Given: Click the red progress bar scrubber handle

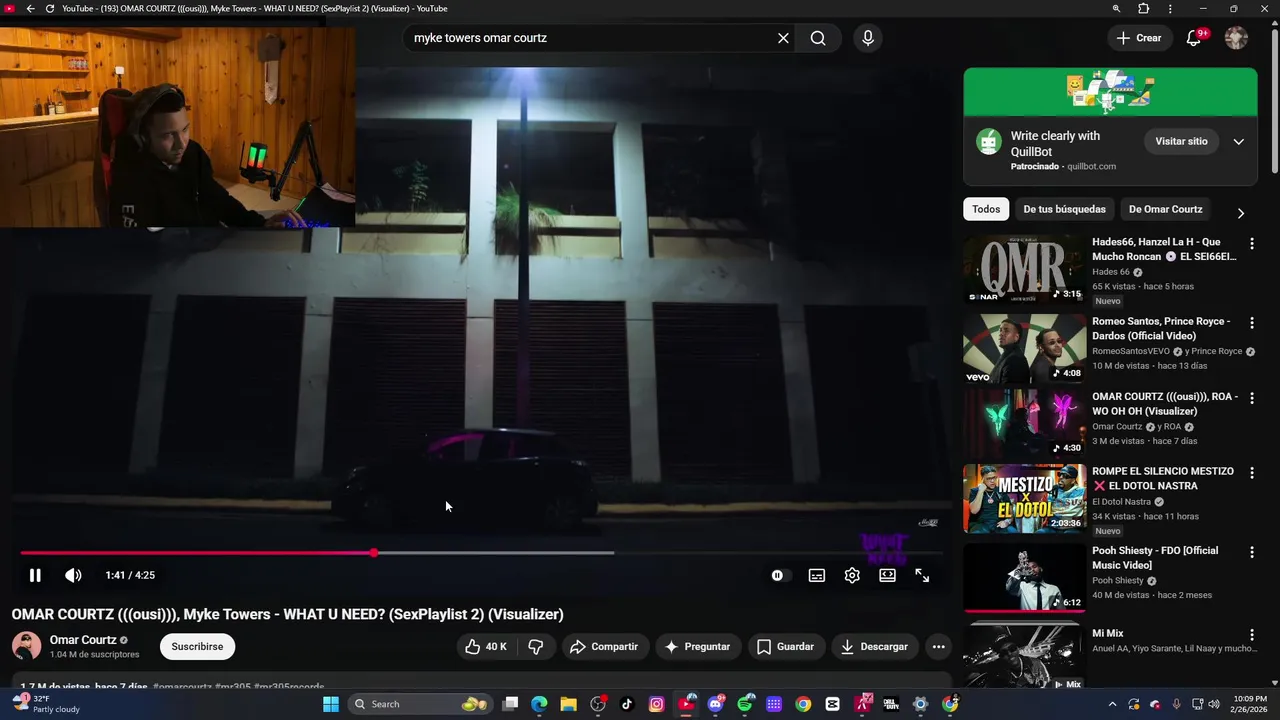Looking at the screenshot, I should [374, 552].
